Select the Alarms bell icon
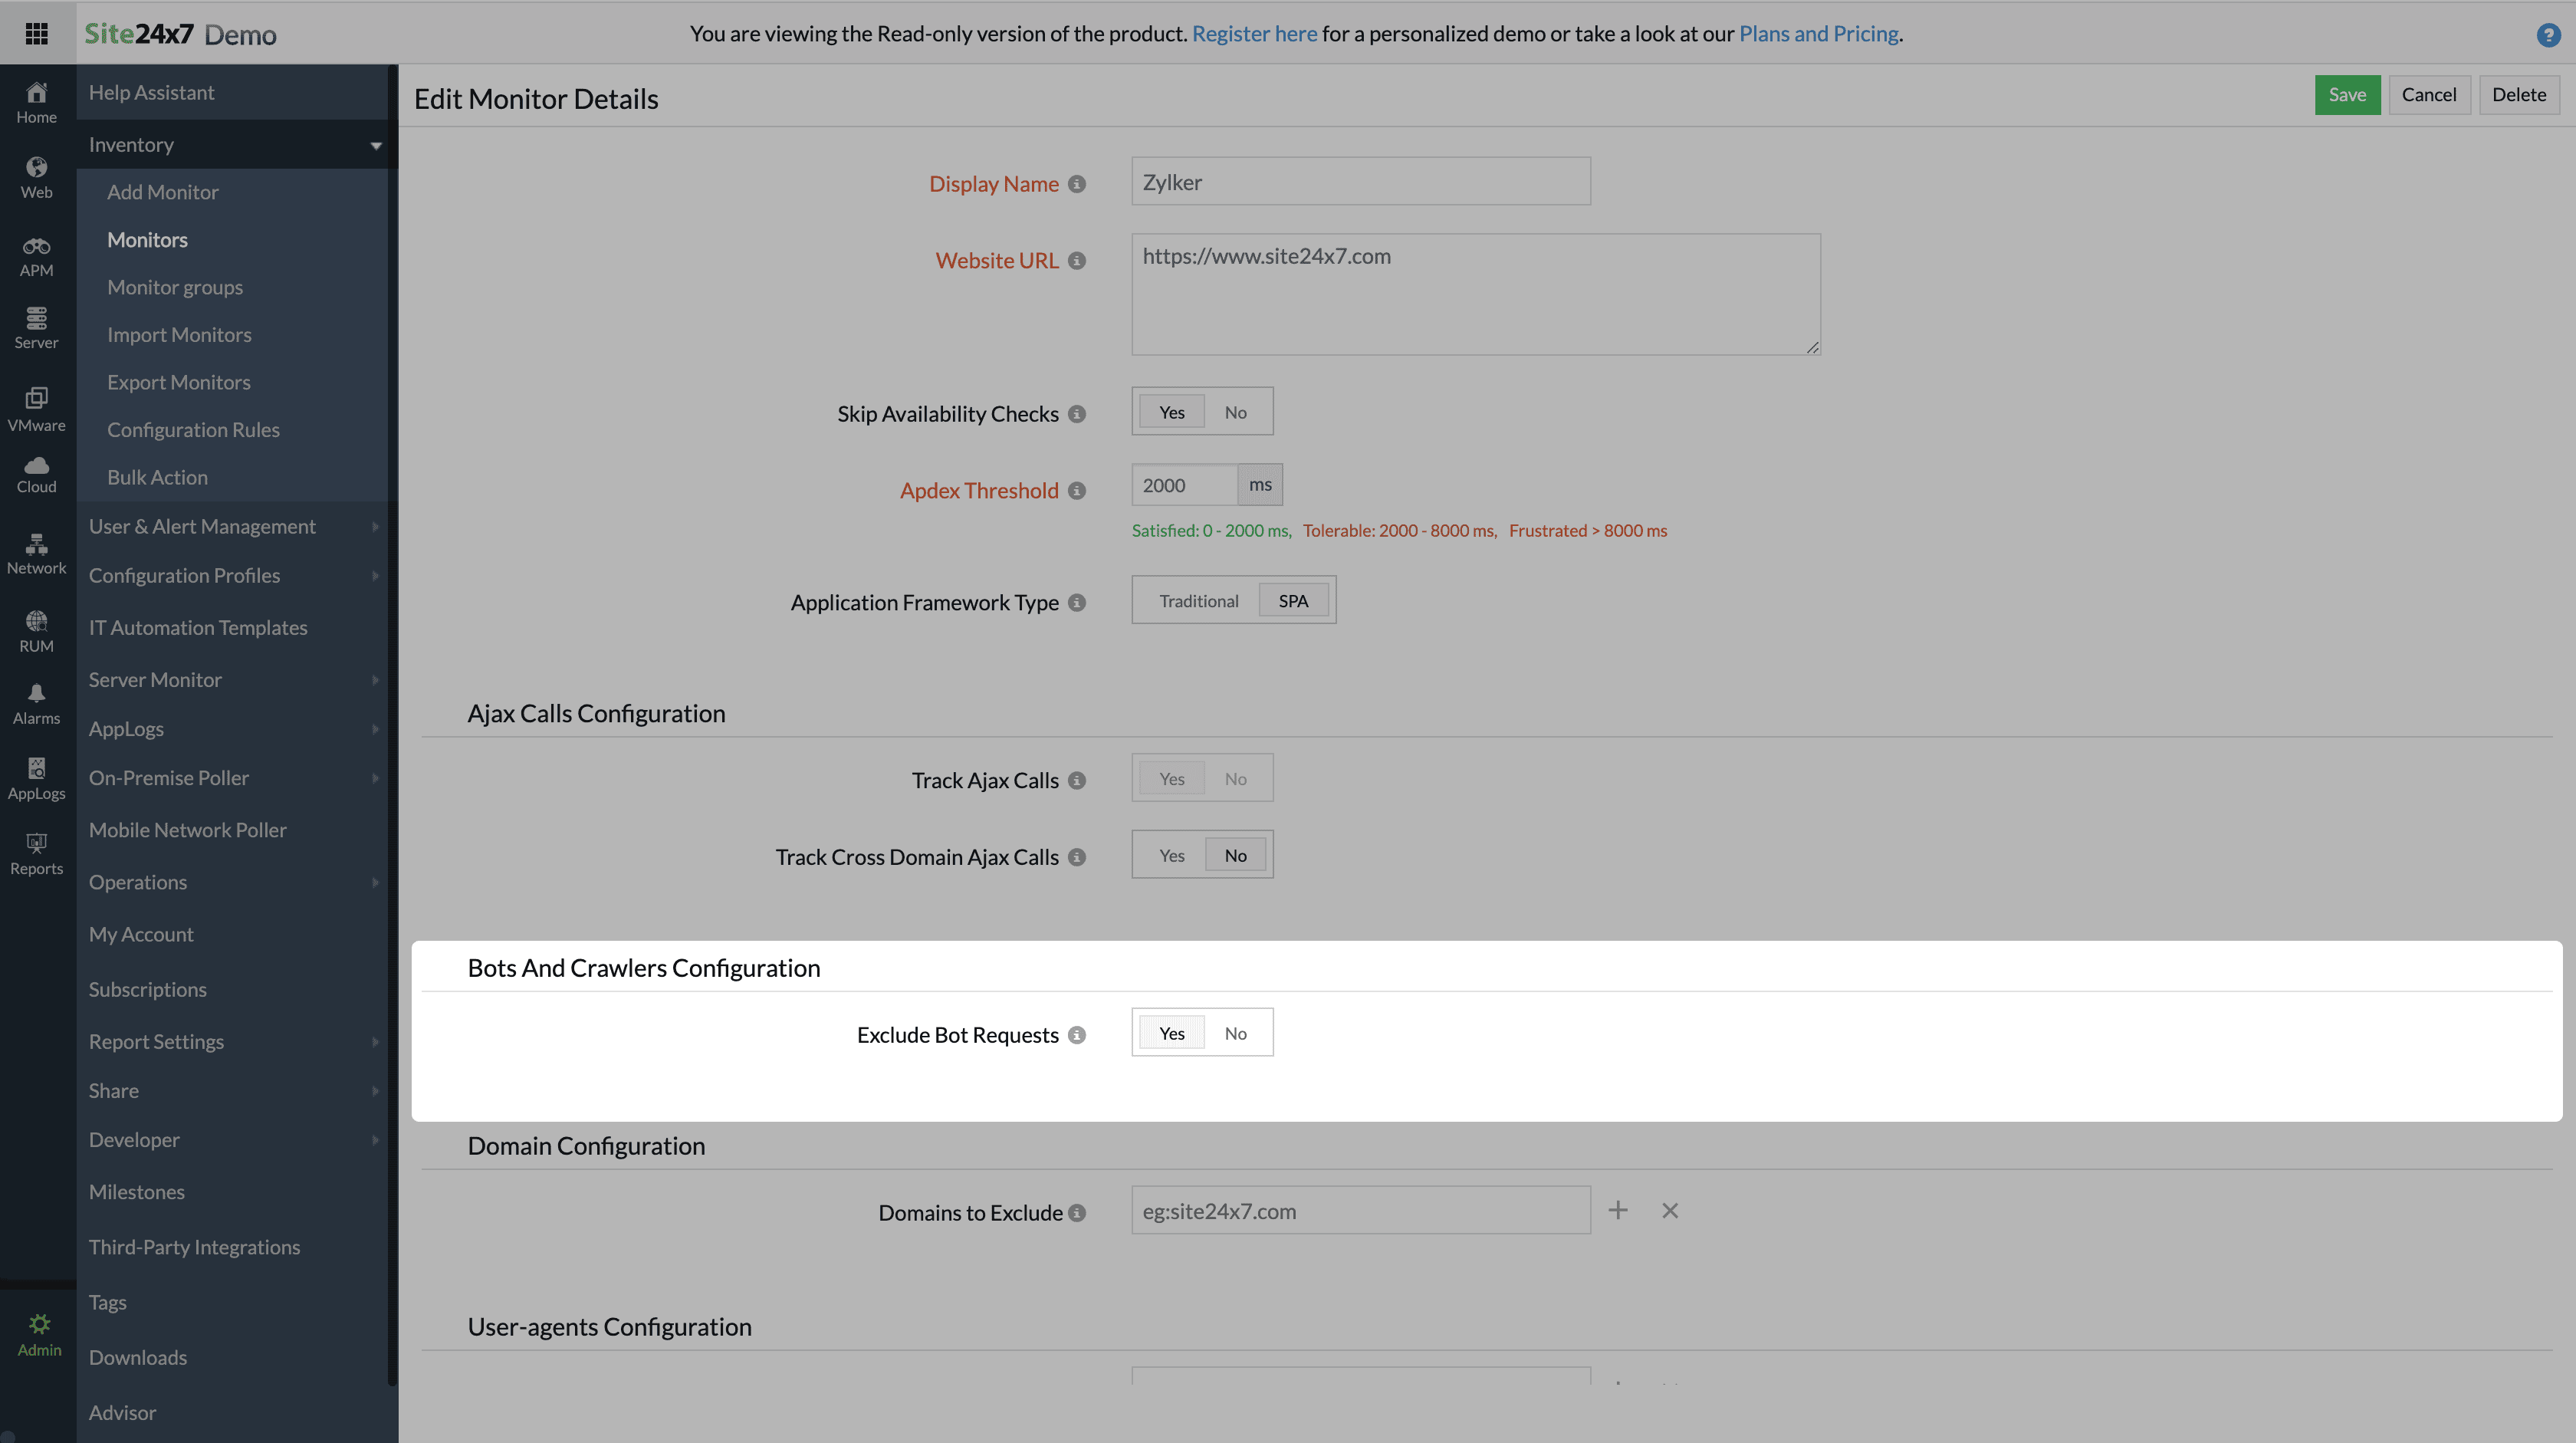The image size is (2576, 1443). (36, 701)
